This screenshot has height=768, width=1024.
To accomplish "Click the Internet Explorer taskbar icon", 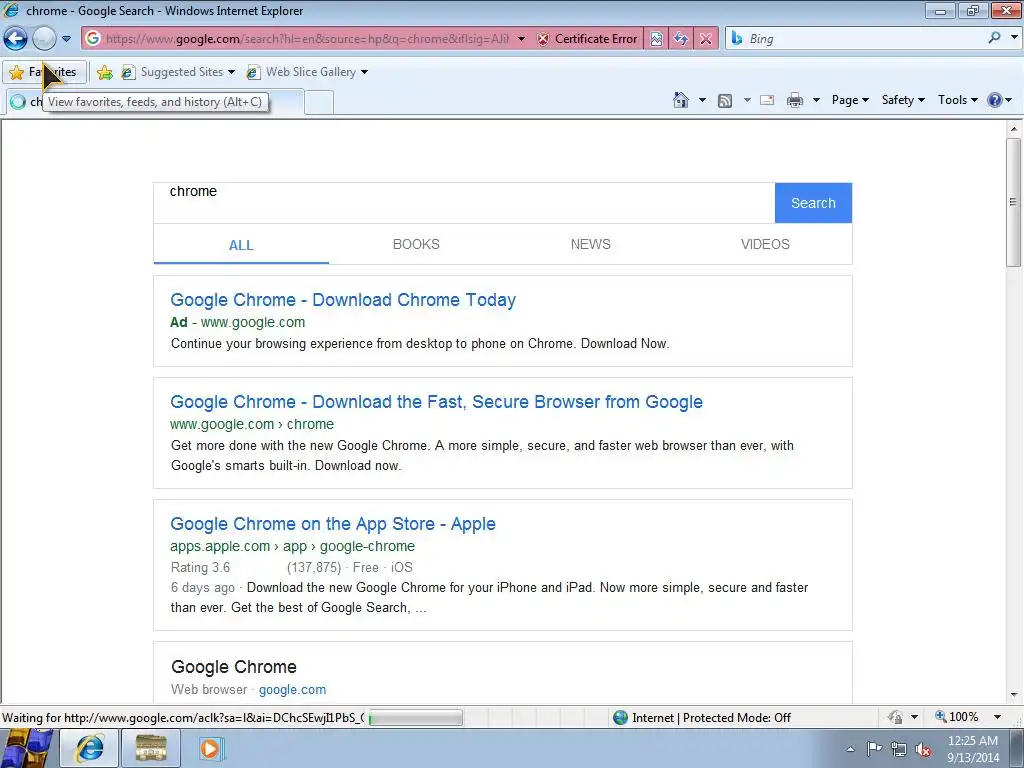I will [89, 748].
